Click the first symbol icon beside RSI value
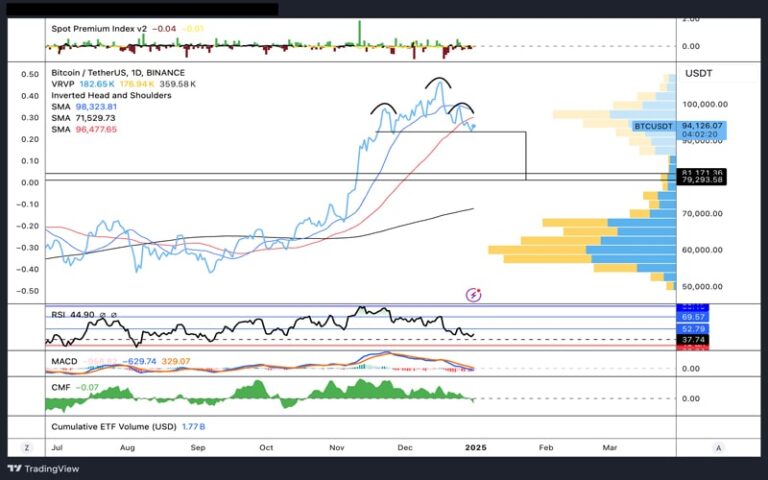Screen dimensions: 768x480 [x=102, y=314]
